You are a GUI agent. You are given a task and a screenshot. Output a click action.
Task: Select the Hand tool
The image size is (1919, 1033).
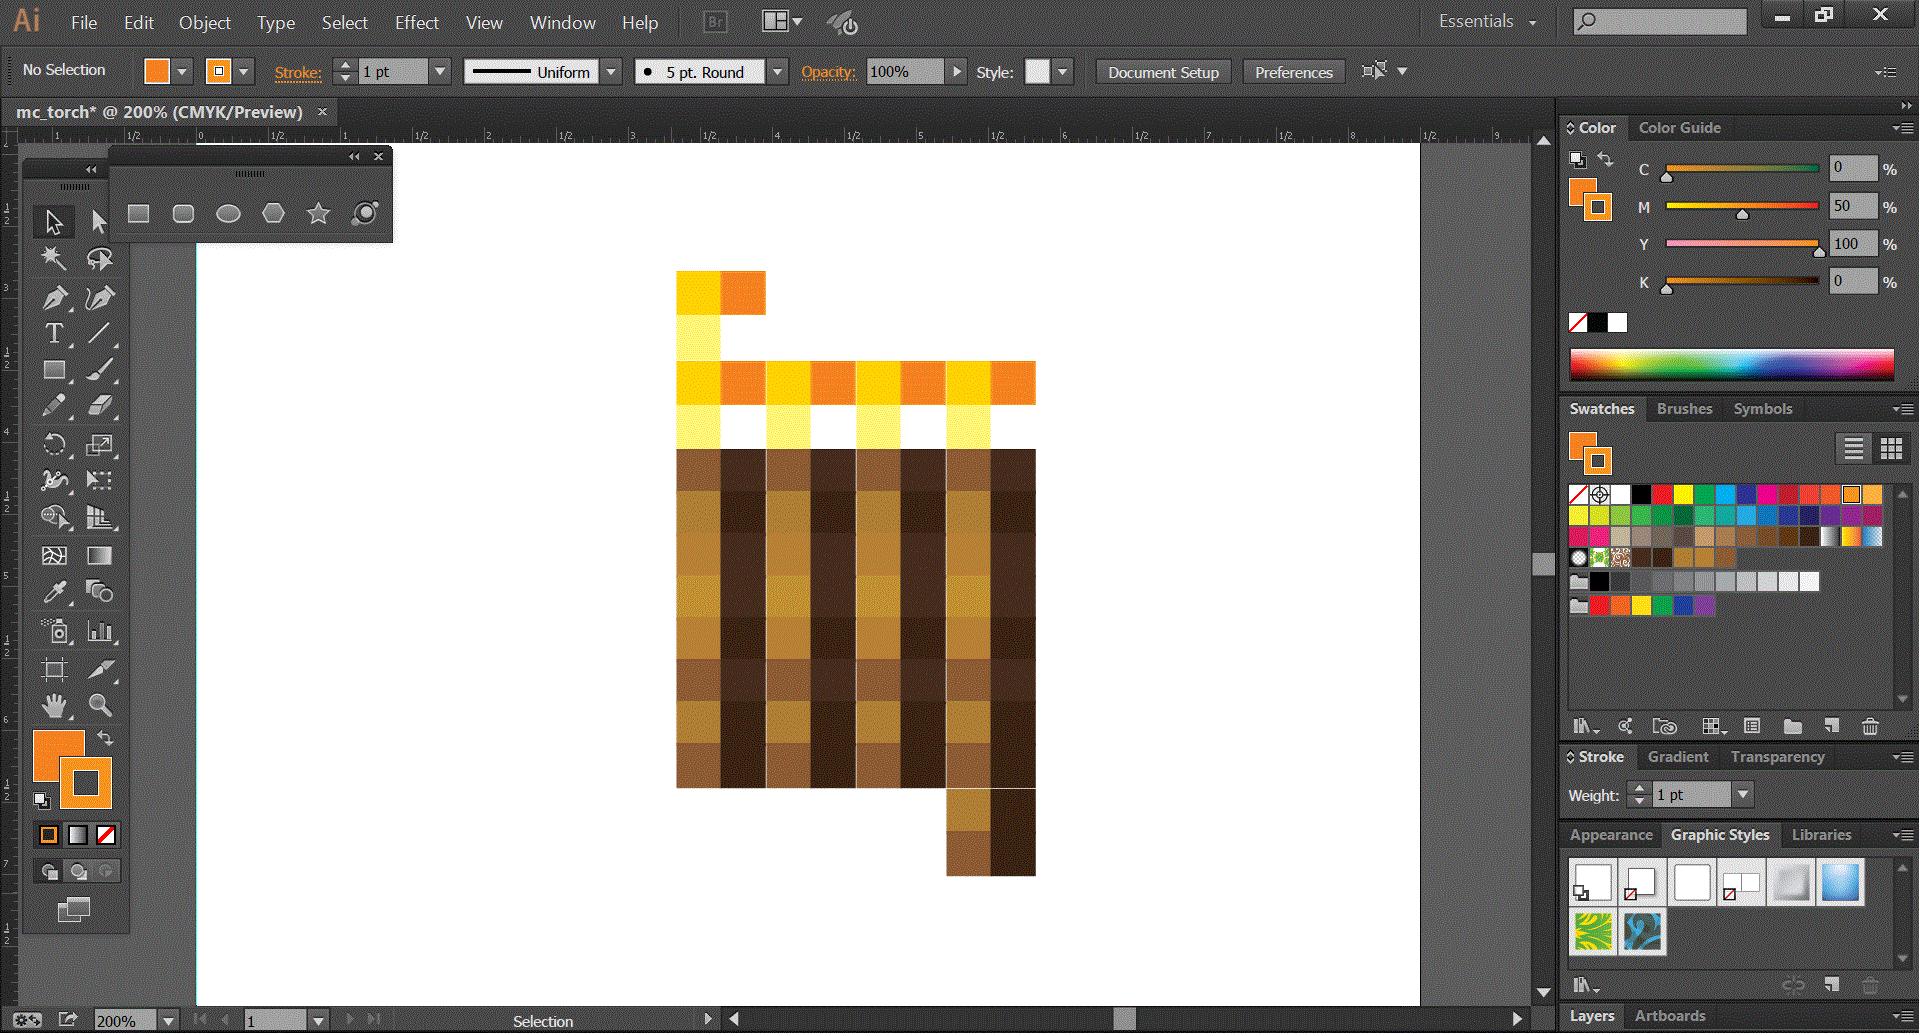point(54,705)
